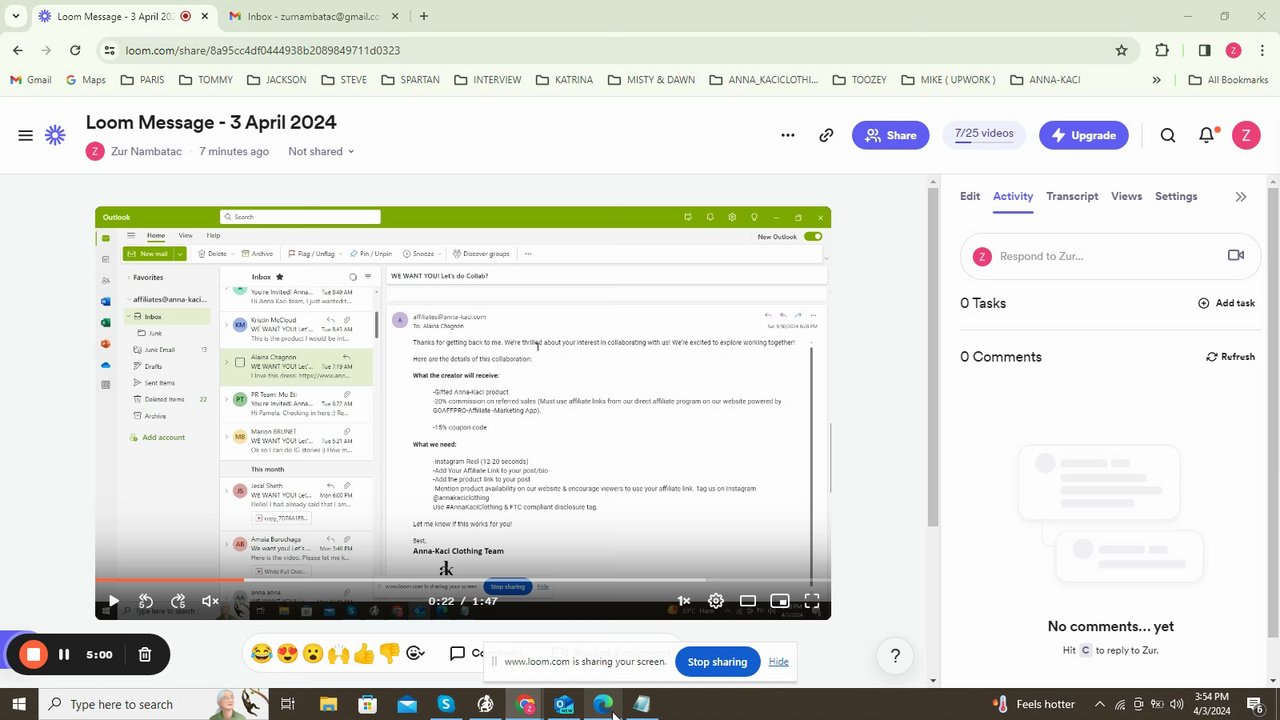Viewport: 1280px width, 720px height.
Task: Open a new browser tab
Action: [x=424, y=16]
